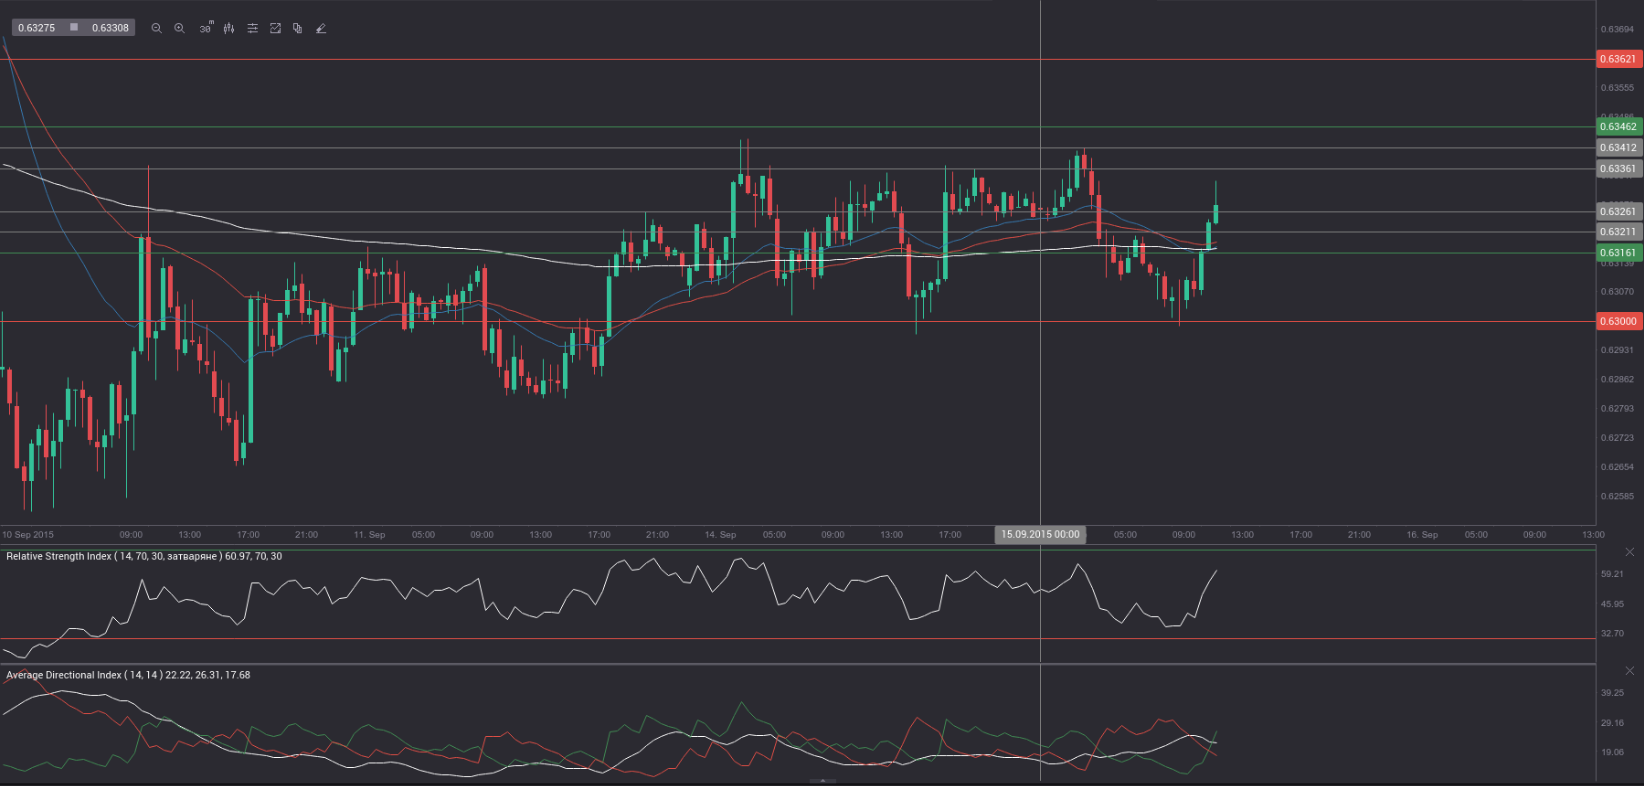Open the candlestick chart type menu
Viewport: 1644px width, 786px height.
[x=229, y=28]
